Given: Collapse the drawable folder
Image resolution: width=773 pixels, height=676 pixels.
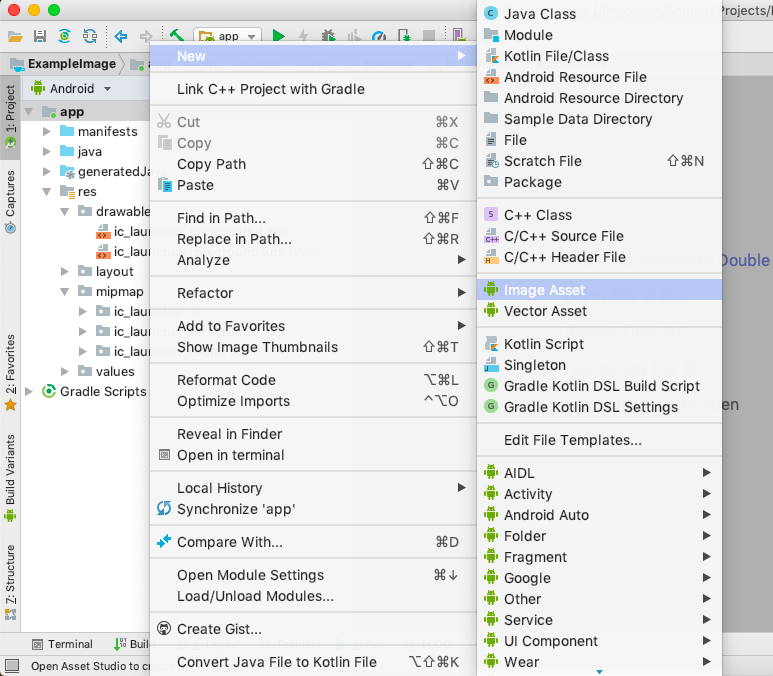Looking at the screenshot, I should click(x=65, y=212).
